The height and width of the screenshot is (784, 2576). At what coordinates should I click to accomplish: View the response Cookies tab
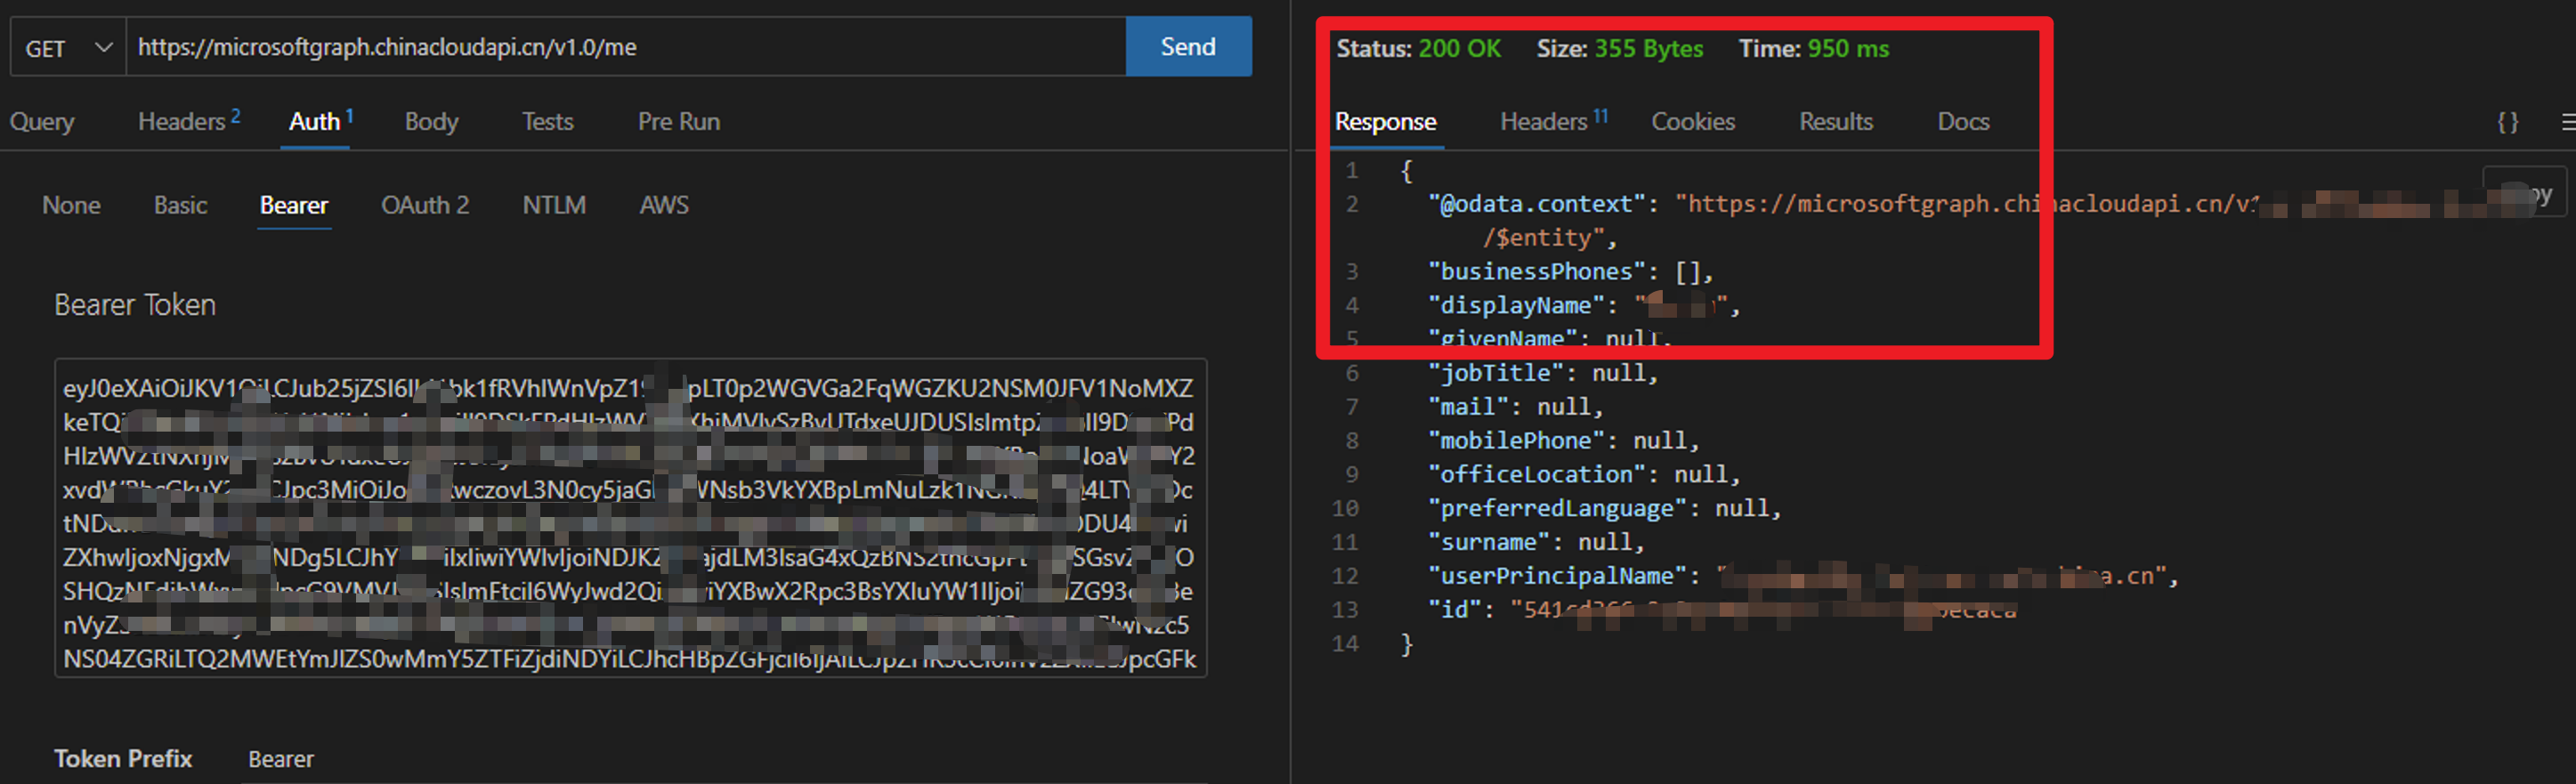pos(1692,122)
